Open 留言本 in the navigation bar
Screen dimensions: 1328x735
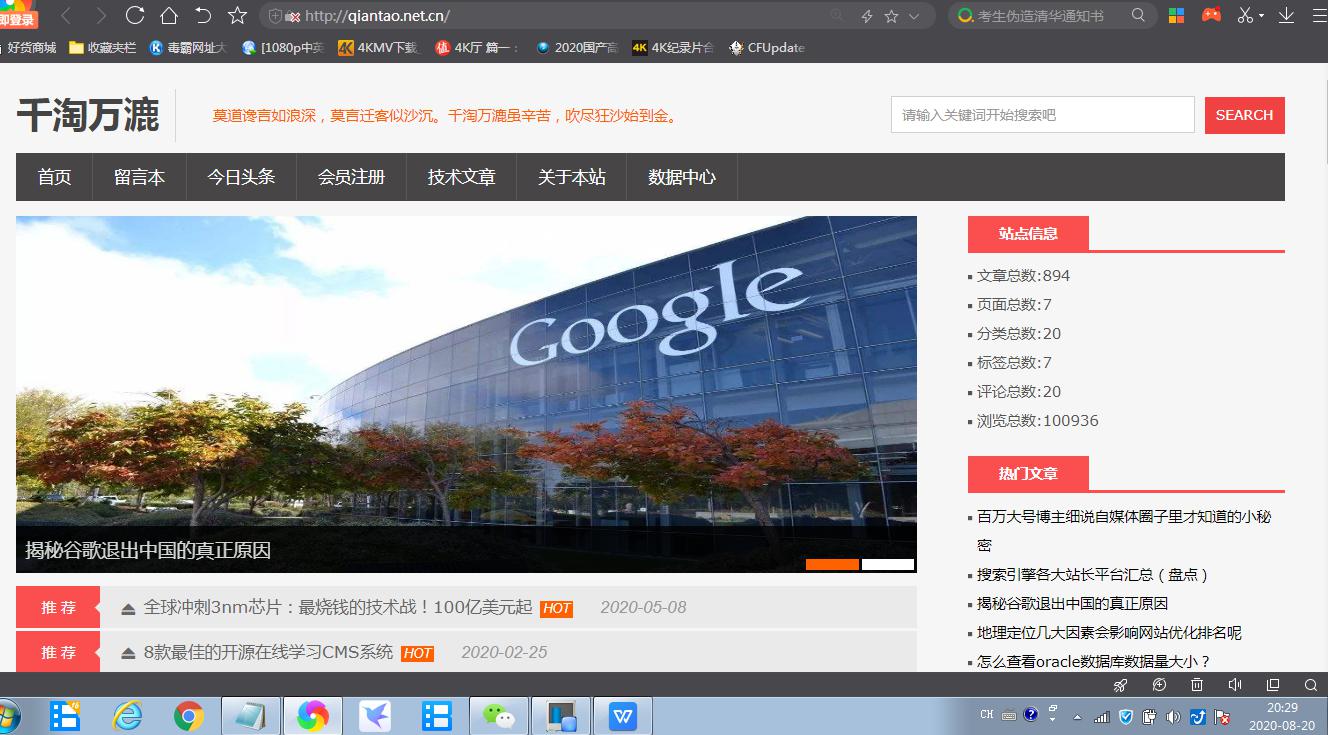point(139,177)
